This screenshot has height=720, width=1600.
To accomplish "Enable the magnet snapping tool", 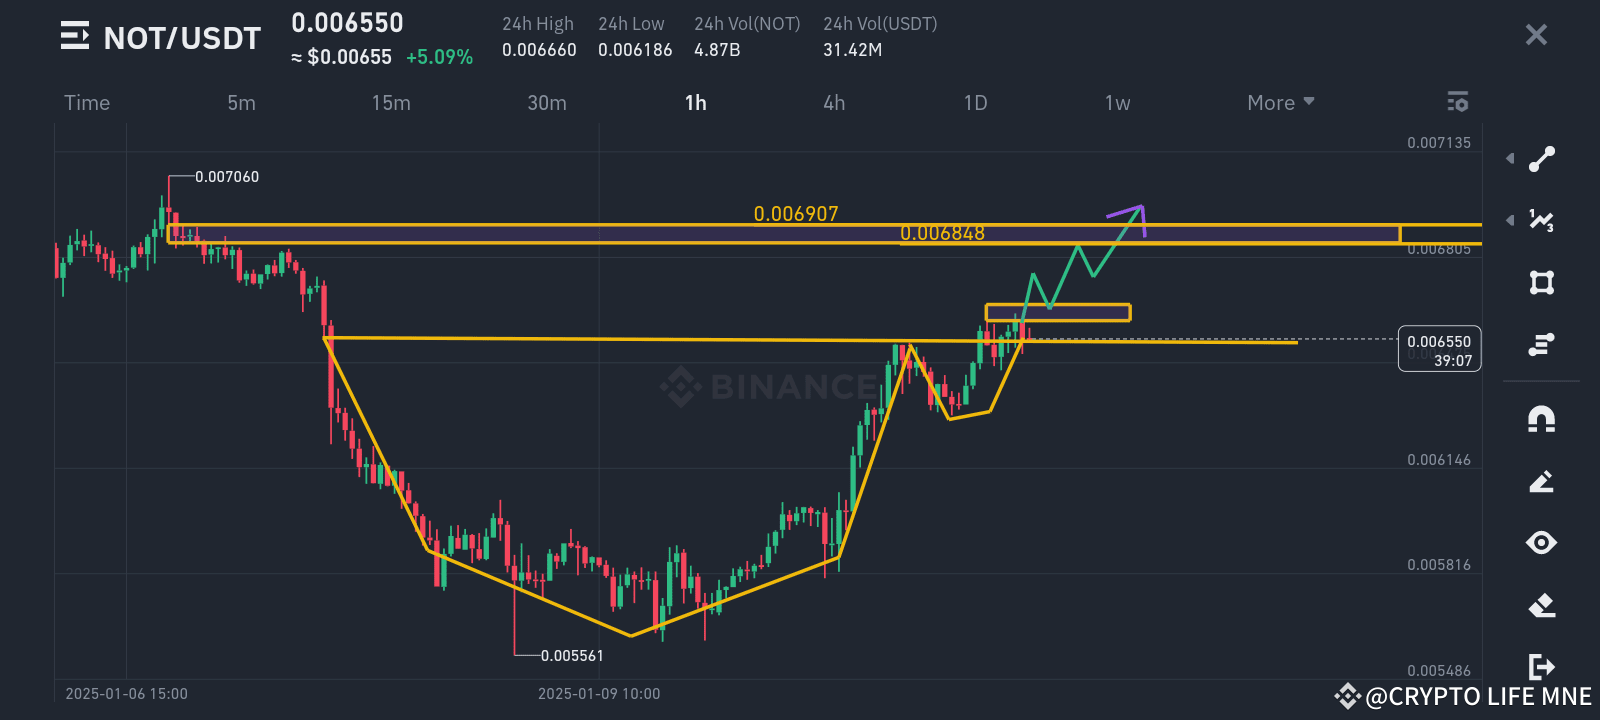I will (1541, 422).
